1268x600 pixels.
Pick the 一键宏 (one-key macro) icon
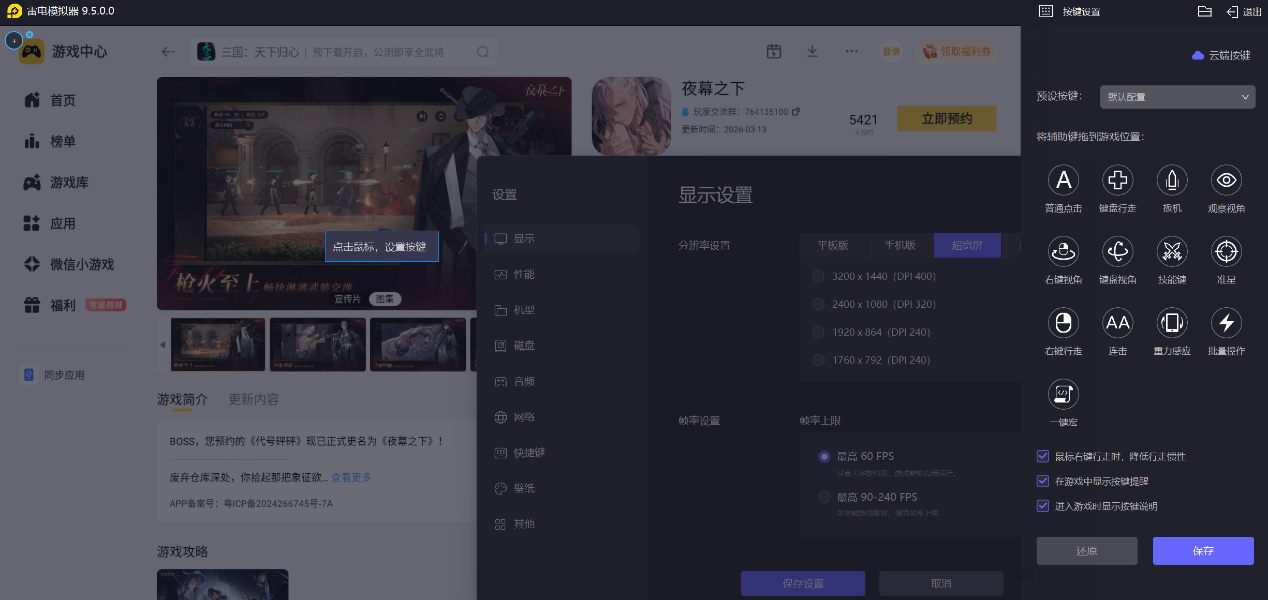(1063, 394)
